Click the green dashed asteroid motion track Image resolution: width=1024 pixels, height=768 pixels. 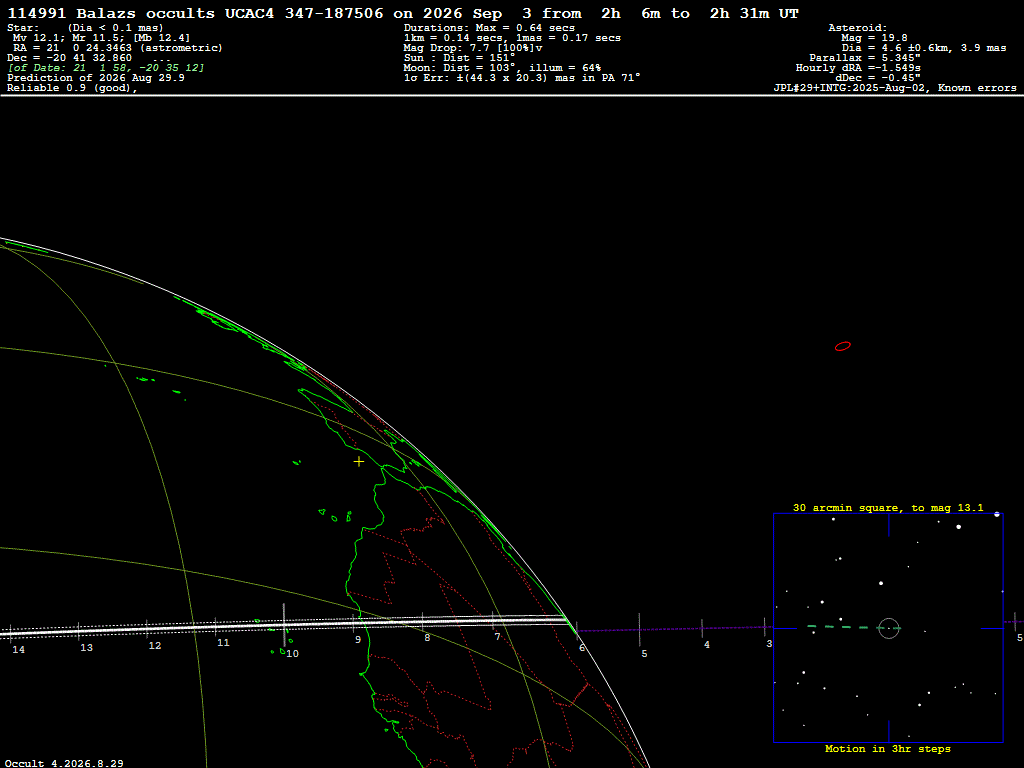[x=847, y=628]
